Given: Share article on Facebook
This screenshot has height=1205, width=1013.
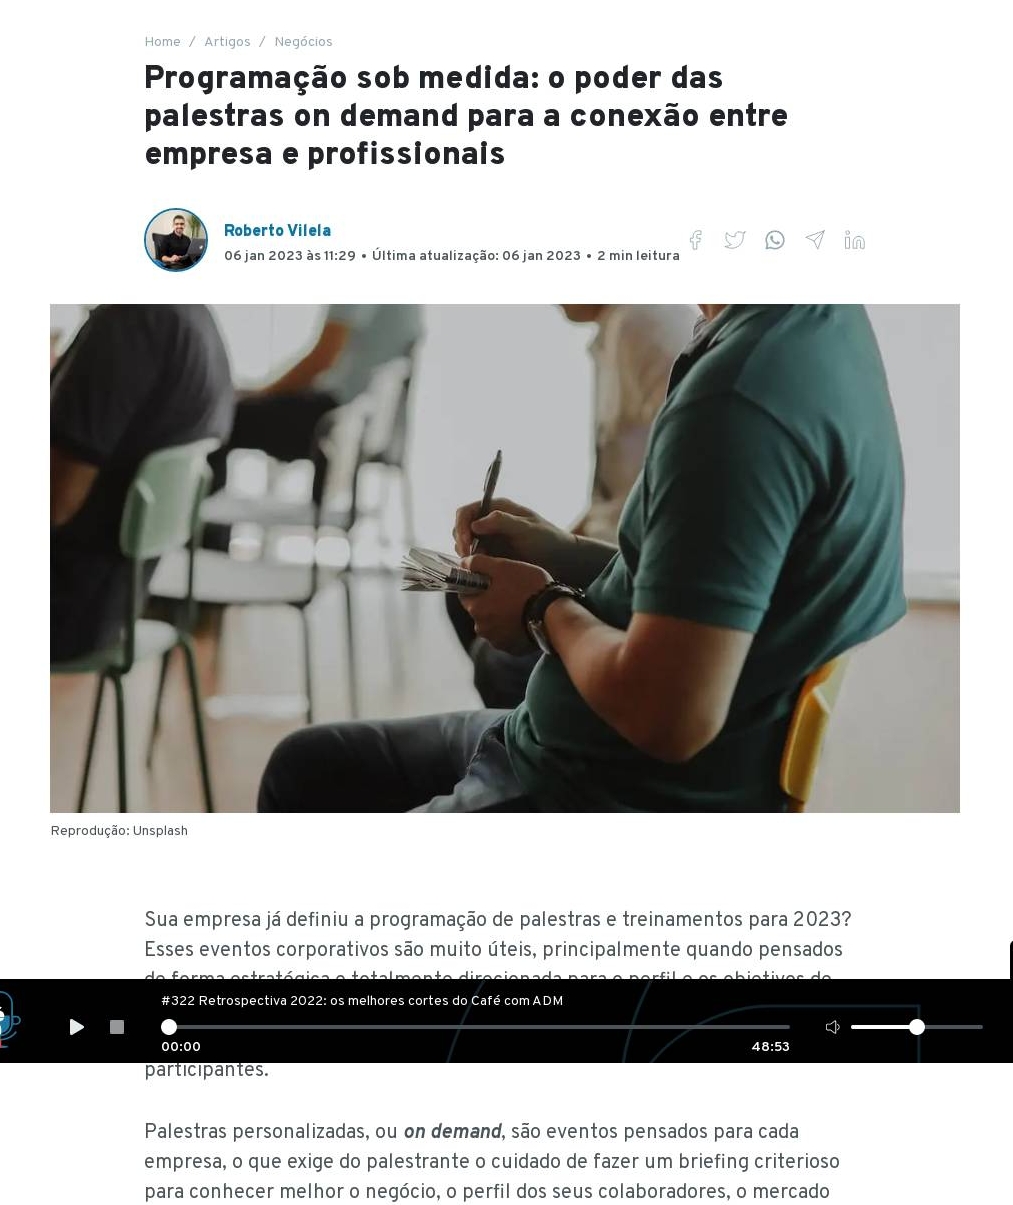Looking at the screenshot, I should click(695, 240).
